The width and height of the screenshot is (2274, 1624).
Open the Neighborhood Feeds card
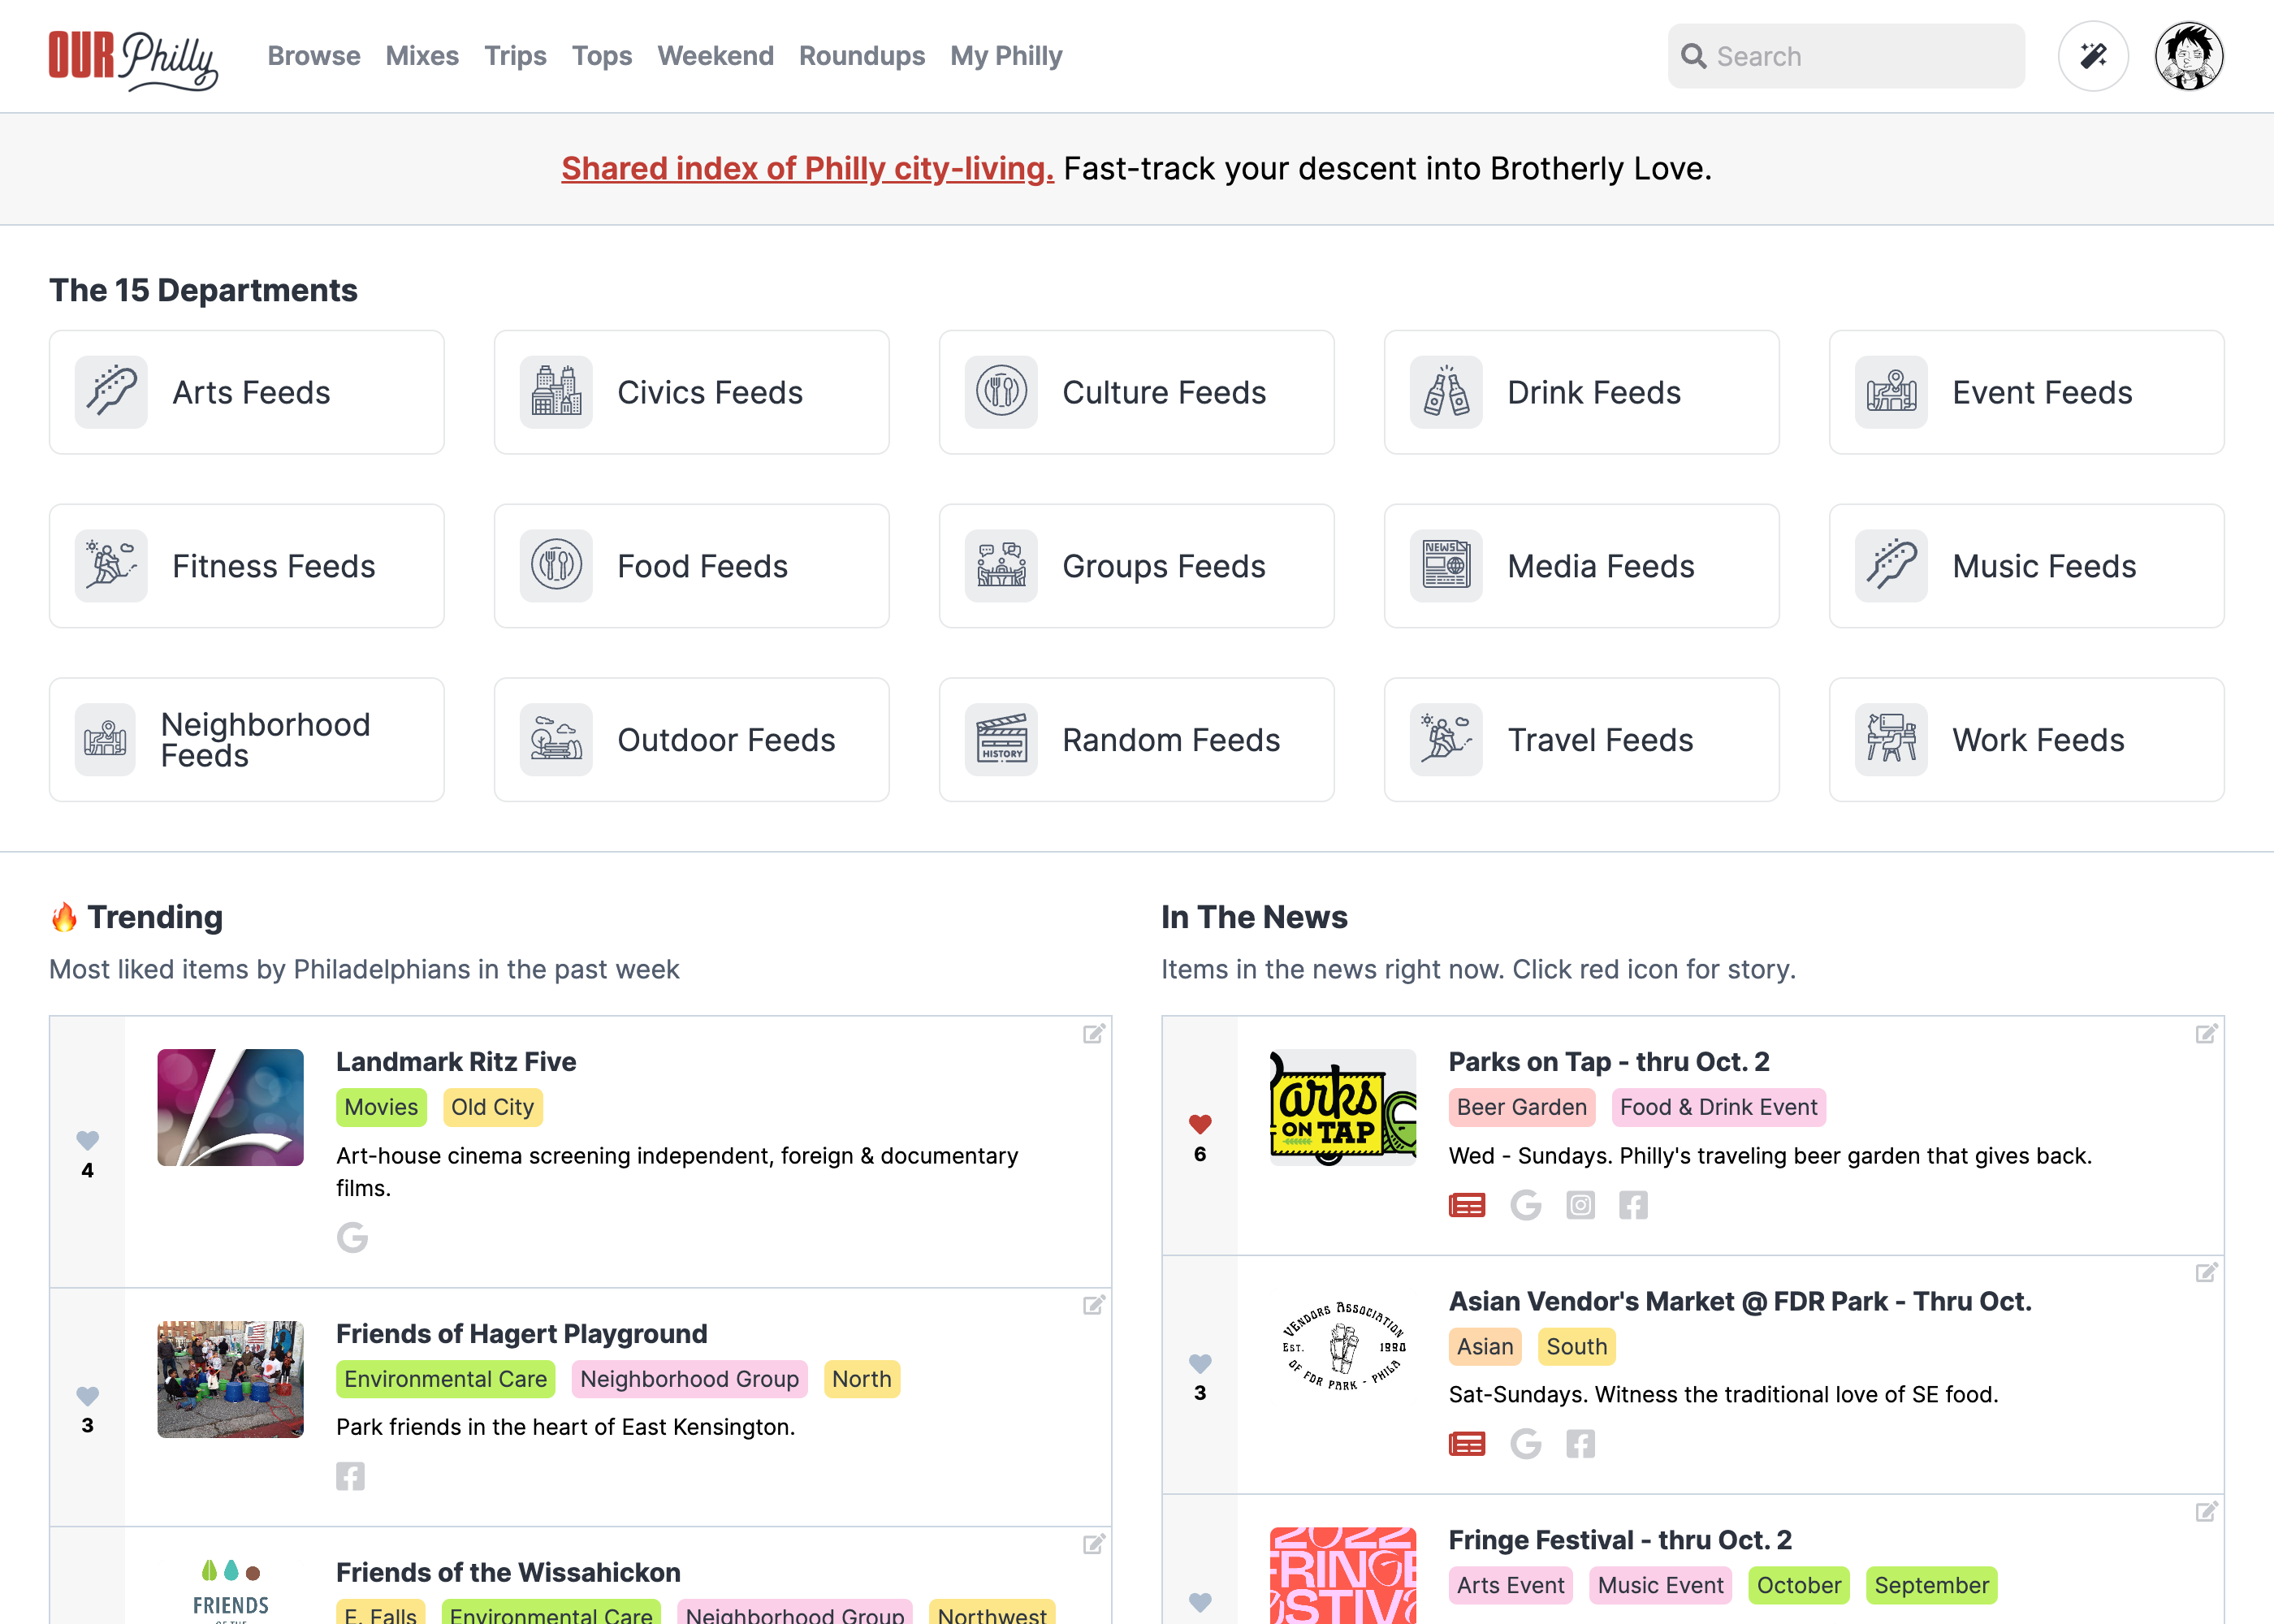(x=246, y=740)
